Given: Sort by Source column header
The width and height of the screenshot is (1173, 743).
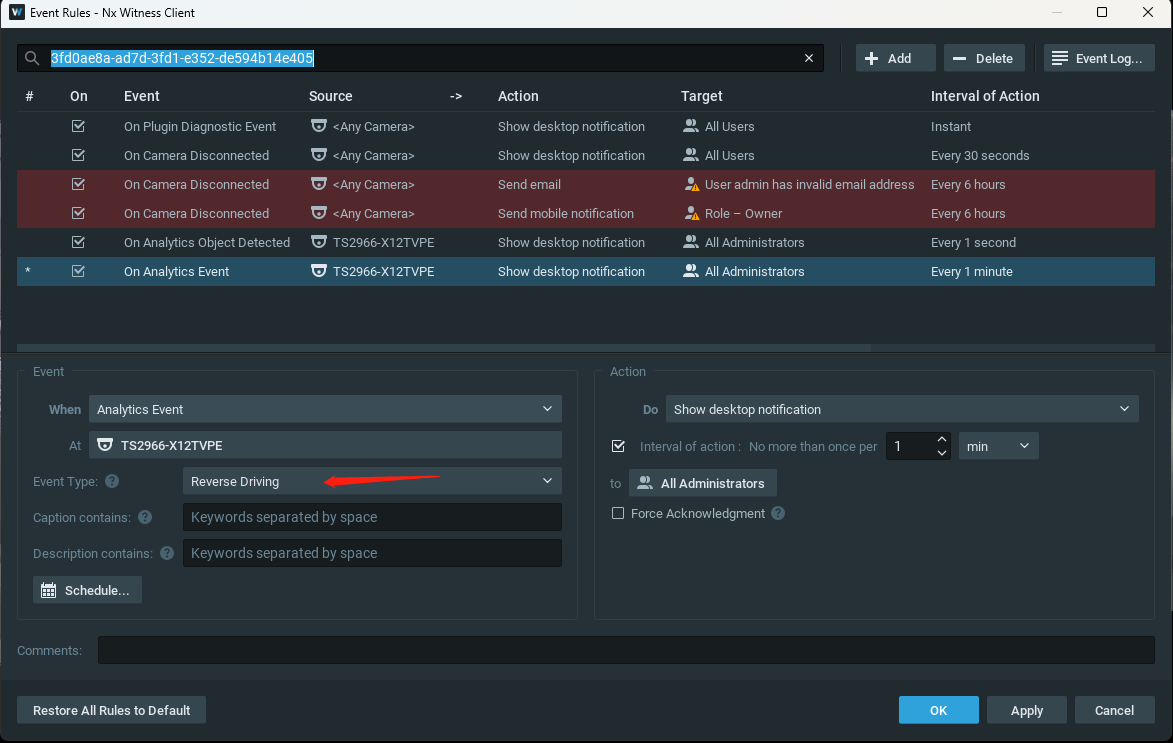Looking at the screenshot, I should [330, 96].
